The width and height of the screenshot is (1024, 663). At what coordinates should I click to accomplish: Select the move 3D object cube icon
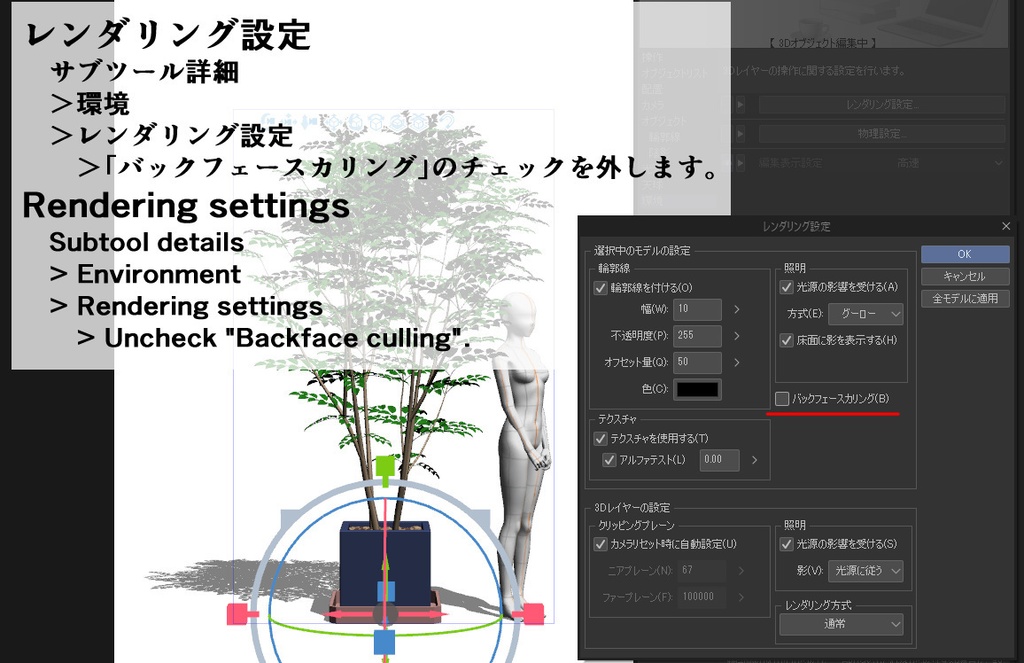click(x=334, y=121)
